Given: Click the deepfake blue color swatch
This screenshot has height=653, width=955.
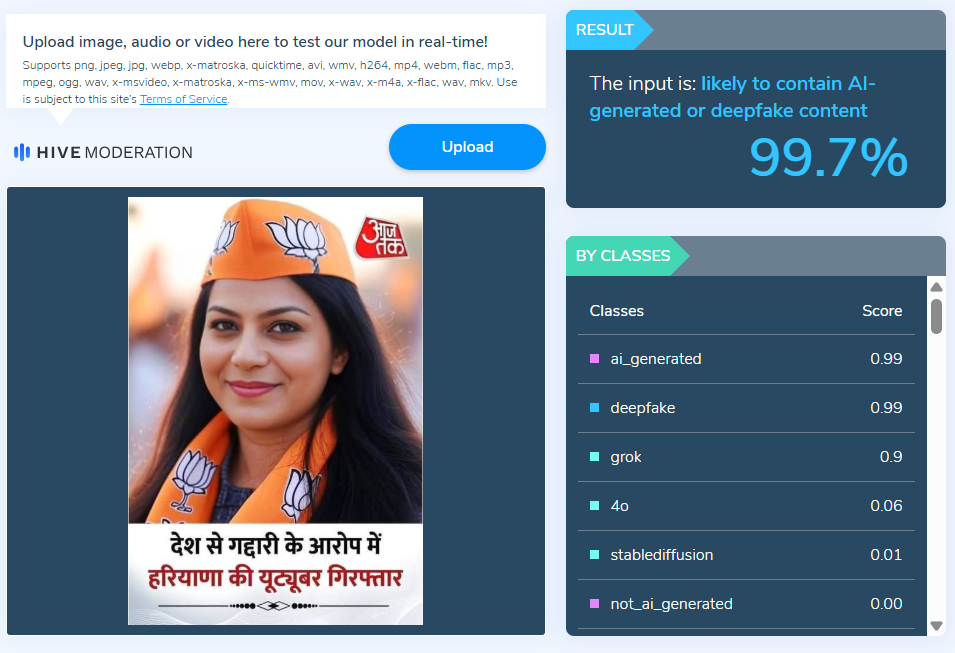Looking at the screenshot, I should pyautogui.click(x=594, y=408).
